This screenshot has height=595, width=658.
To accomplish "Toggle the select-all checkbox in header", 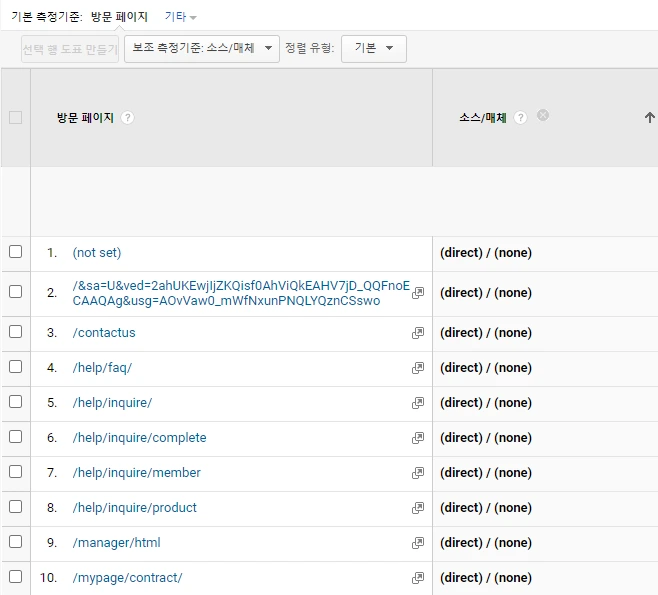I will point(16,117).
